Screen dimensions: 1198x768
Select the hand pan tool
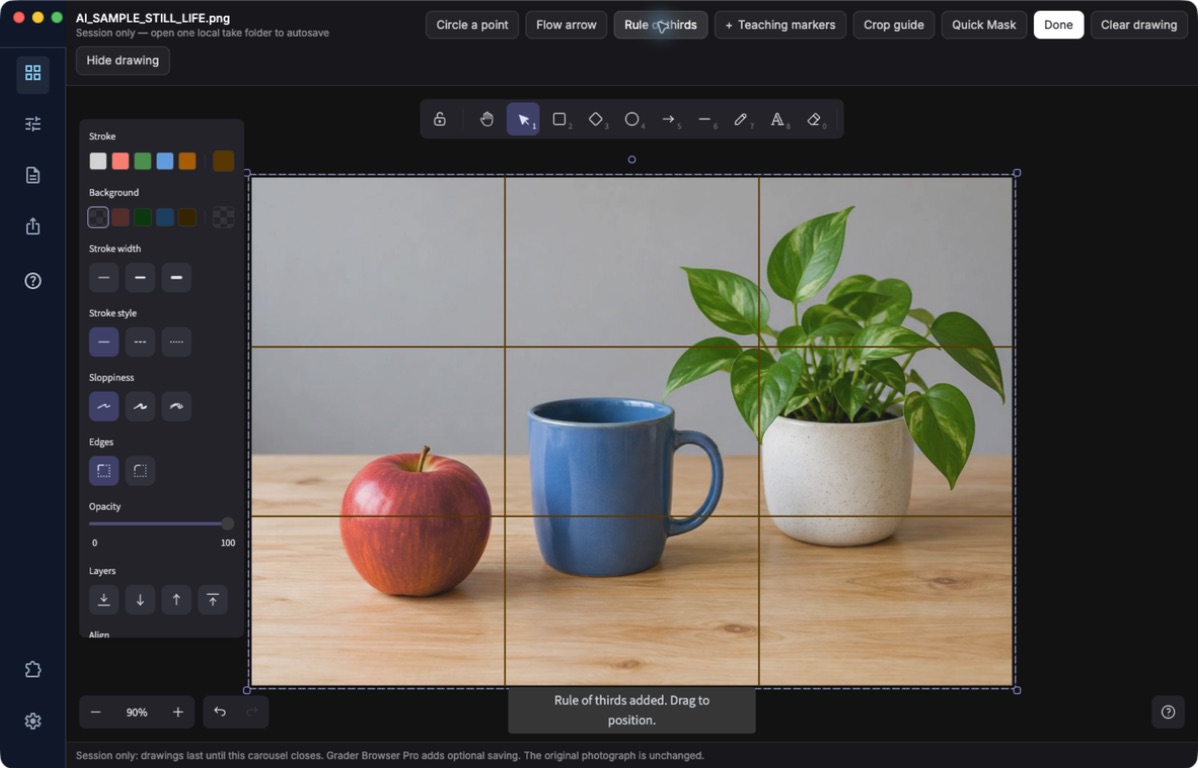pyautogui.click(x=487, y=119)
